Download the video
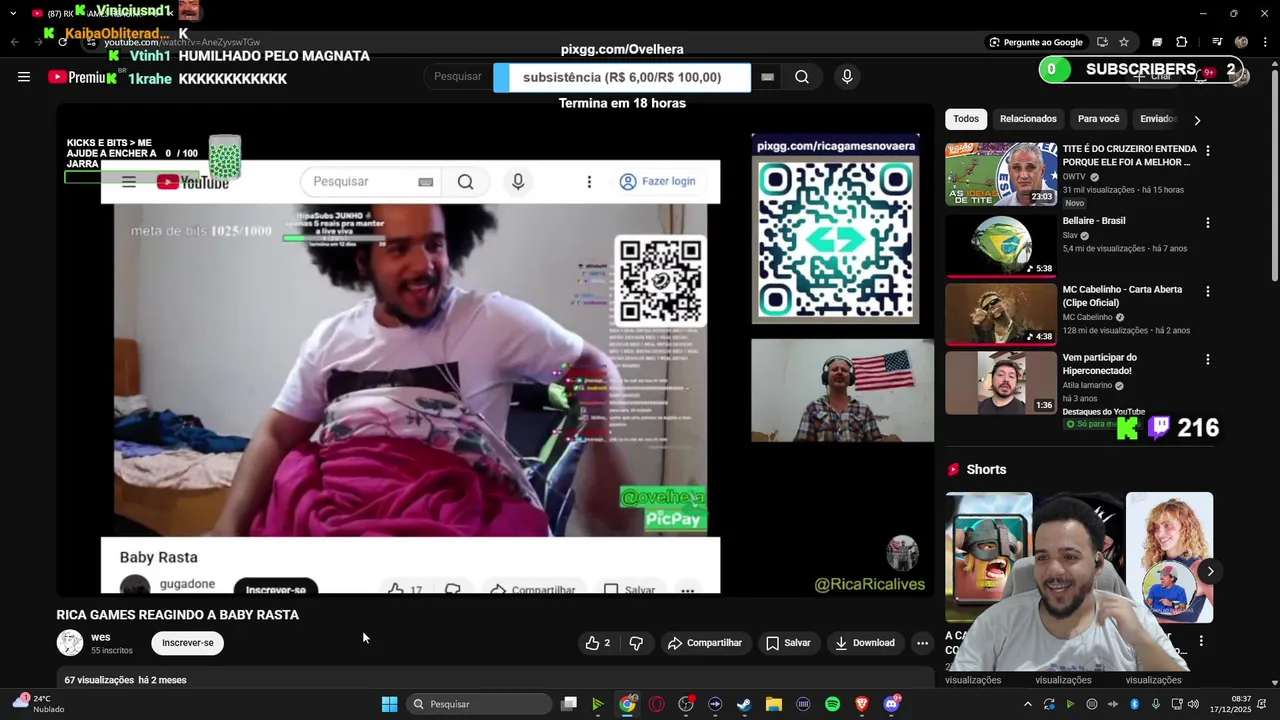This screenshot has height=720, width=1280. (865, 643)
